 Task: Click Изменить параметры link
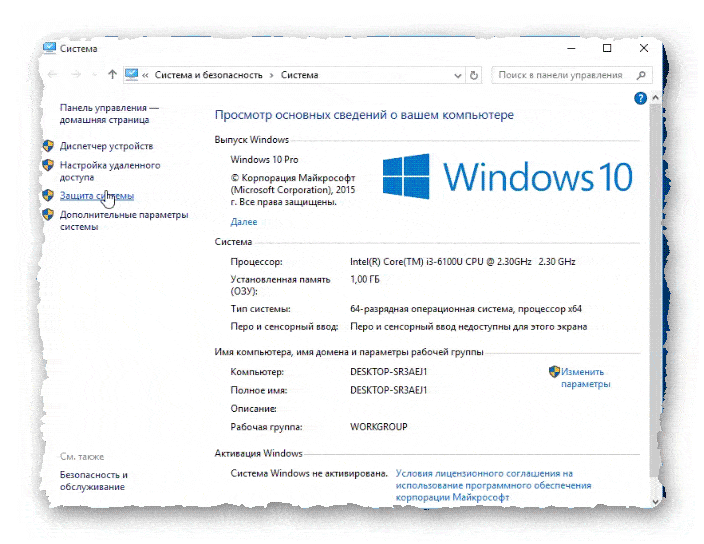click(585, 378)
